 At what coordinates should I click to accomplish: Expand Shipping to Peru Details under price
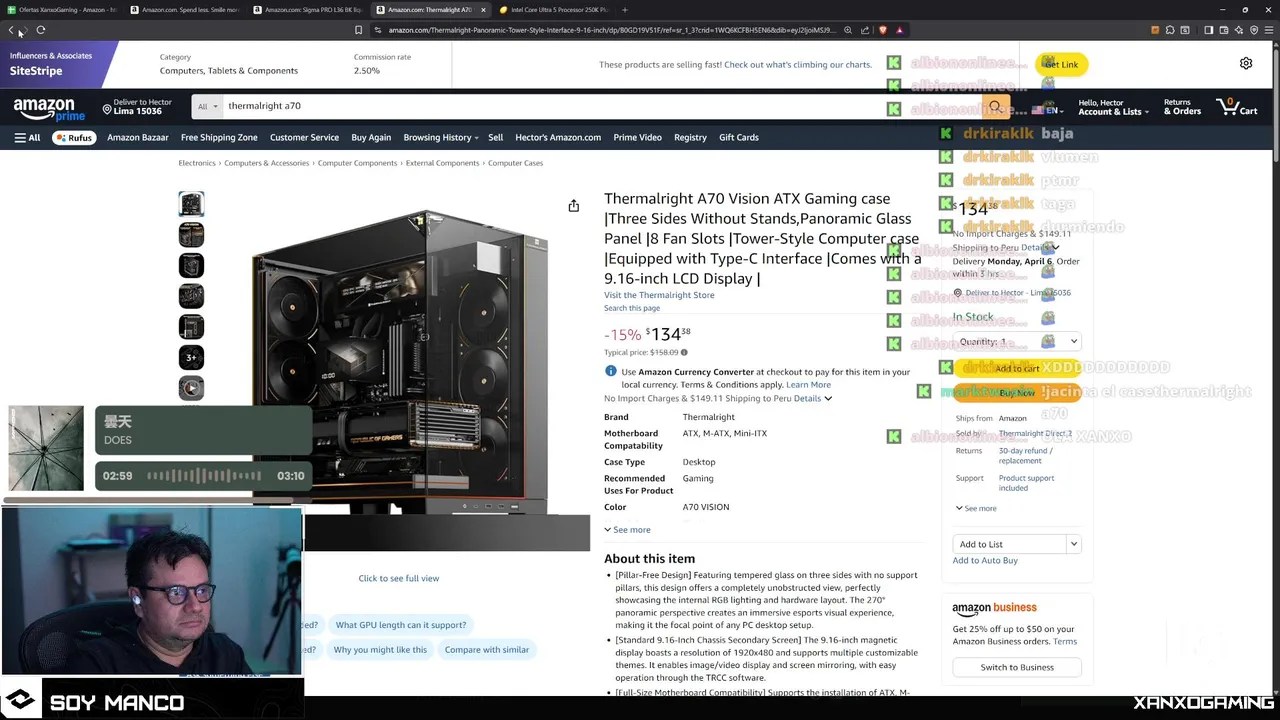point(813,398)
